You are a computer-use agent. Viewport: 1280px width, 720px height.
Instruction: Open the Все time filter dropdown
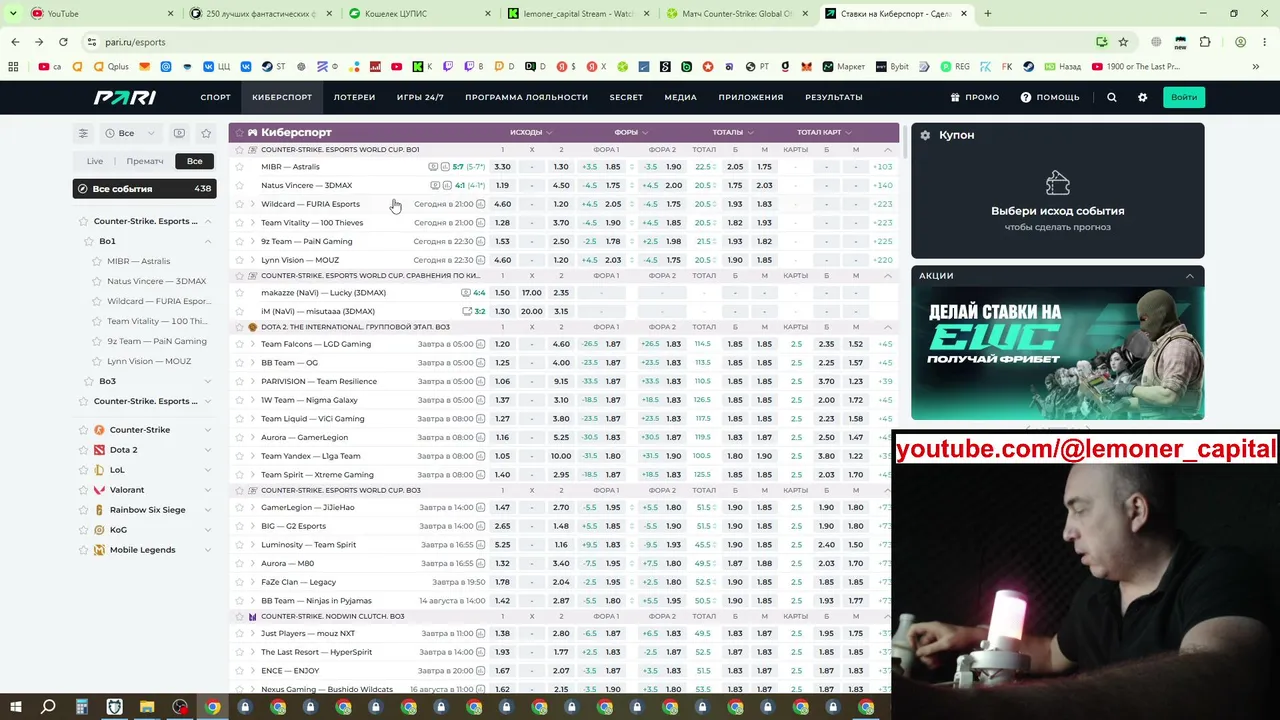click(x=130, y=133)
